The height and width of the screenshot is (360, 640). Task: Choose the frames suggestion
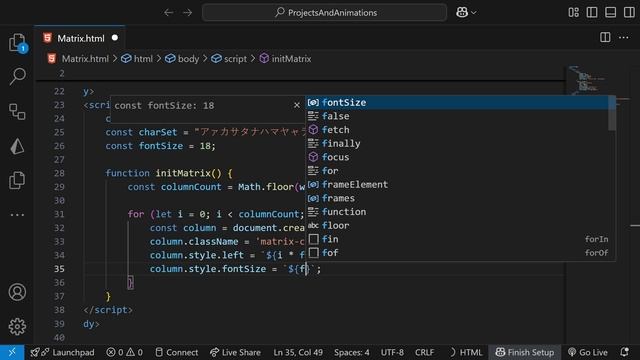tap(457, 198)
